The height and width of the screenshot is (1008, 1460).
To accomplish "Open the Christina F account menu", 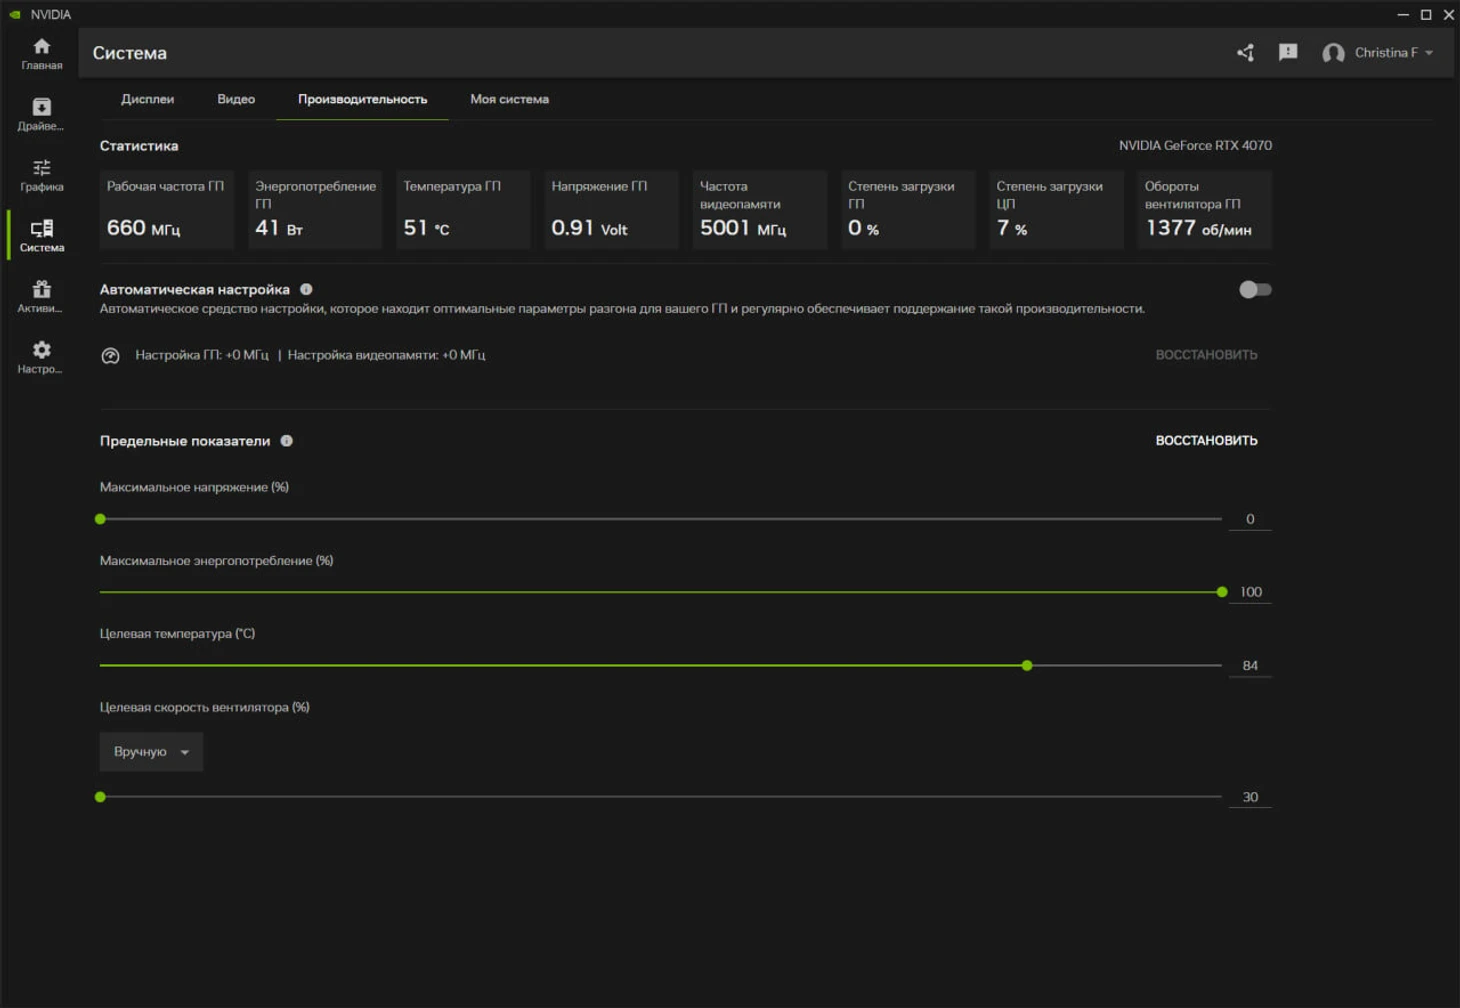I will [x=1378, y=53].
